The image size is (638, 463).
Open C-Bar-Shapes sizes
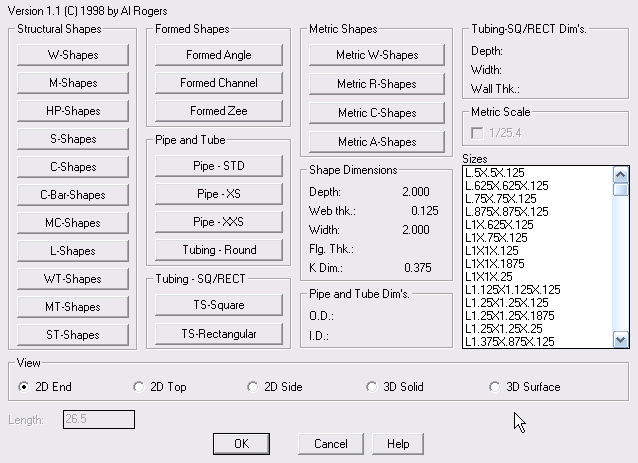[x=73, y=195]
